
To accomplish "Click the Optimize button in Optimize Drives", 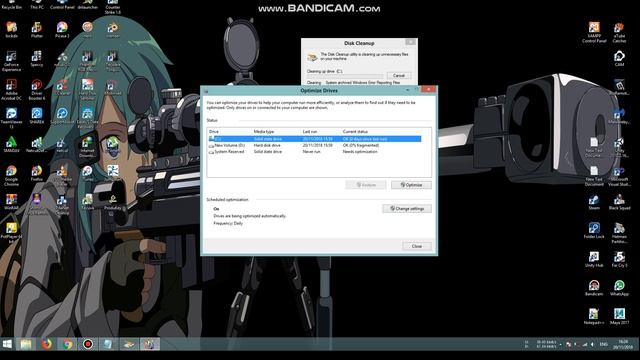I will click(411, 185).
